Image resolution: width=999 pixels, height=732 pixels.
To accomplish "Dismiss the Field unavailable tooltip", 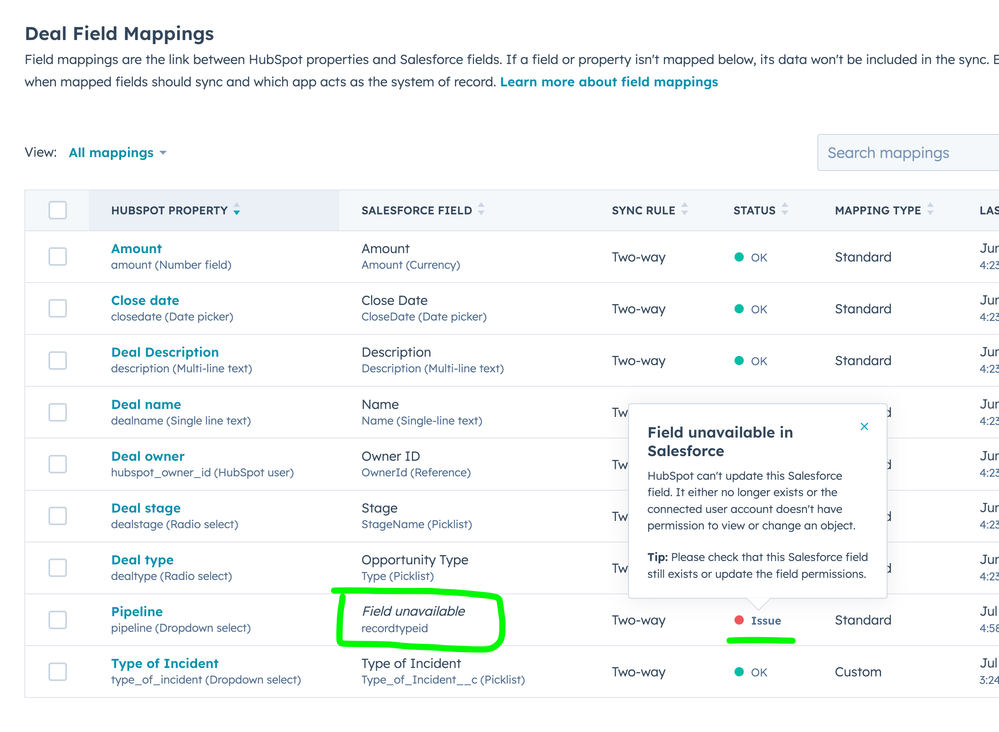I will 864,425.
